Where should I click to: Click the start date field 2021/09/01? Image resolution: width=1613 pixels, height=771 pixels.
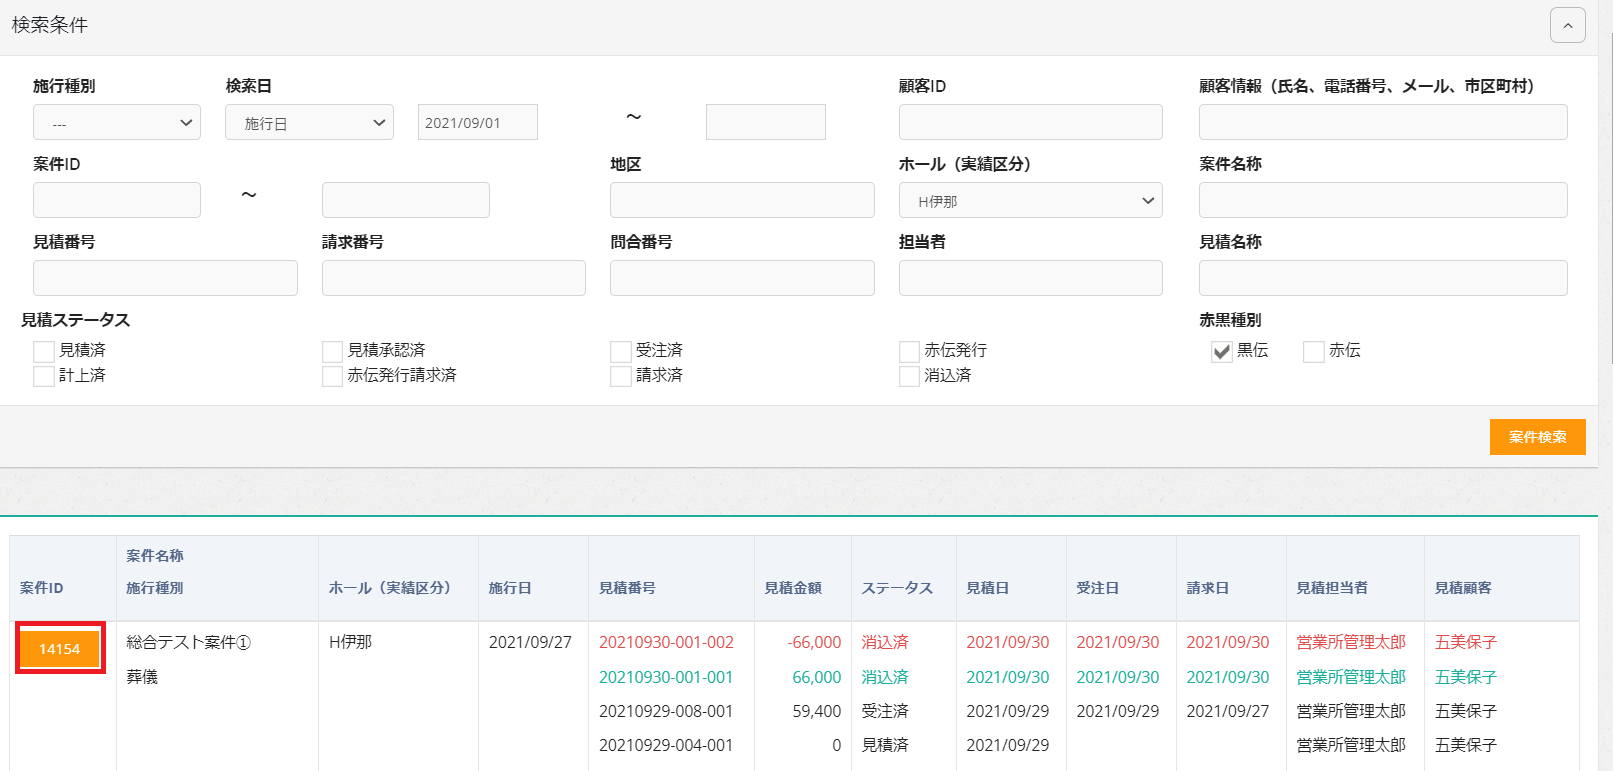pos(477,123)
